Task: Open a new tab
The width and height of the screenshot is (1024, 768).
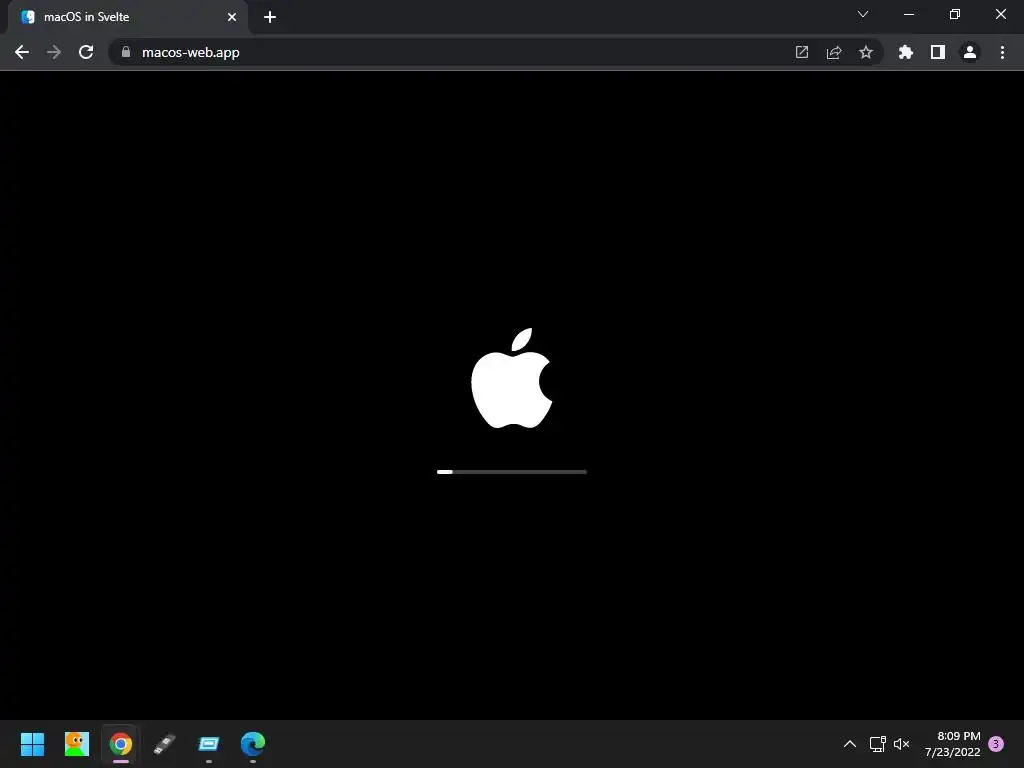Action: (270, 17)
